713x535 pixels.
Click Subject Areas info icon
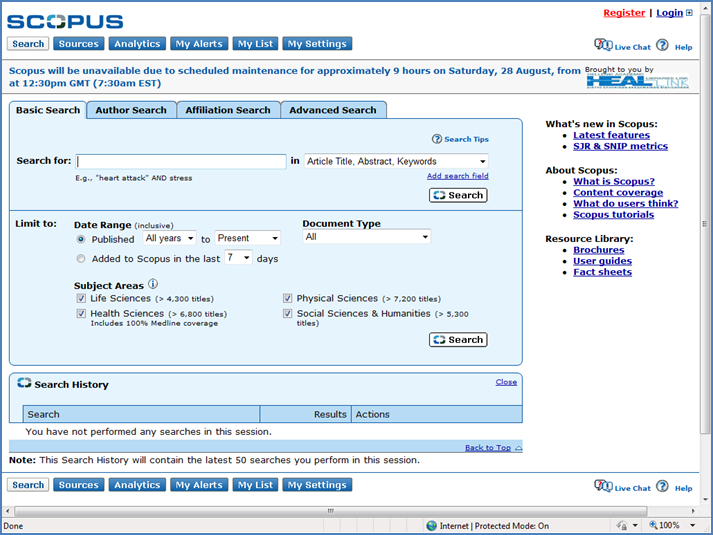153,284
